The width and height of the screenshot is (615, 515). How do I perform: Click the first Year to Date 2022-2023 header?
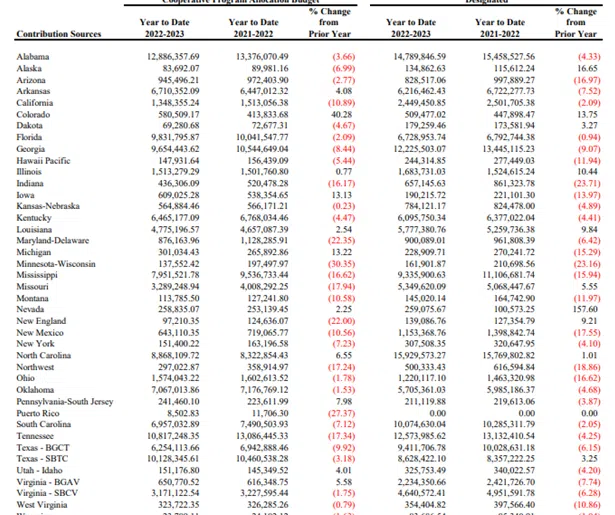[x=164, y=28]
